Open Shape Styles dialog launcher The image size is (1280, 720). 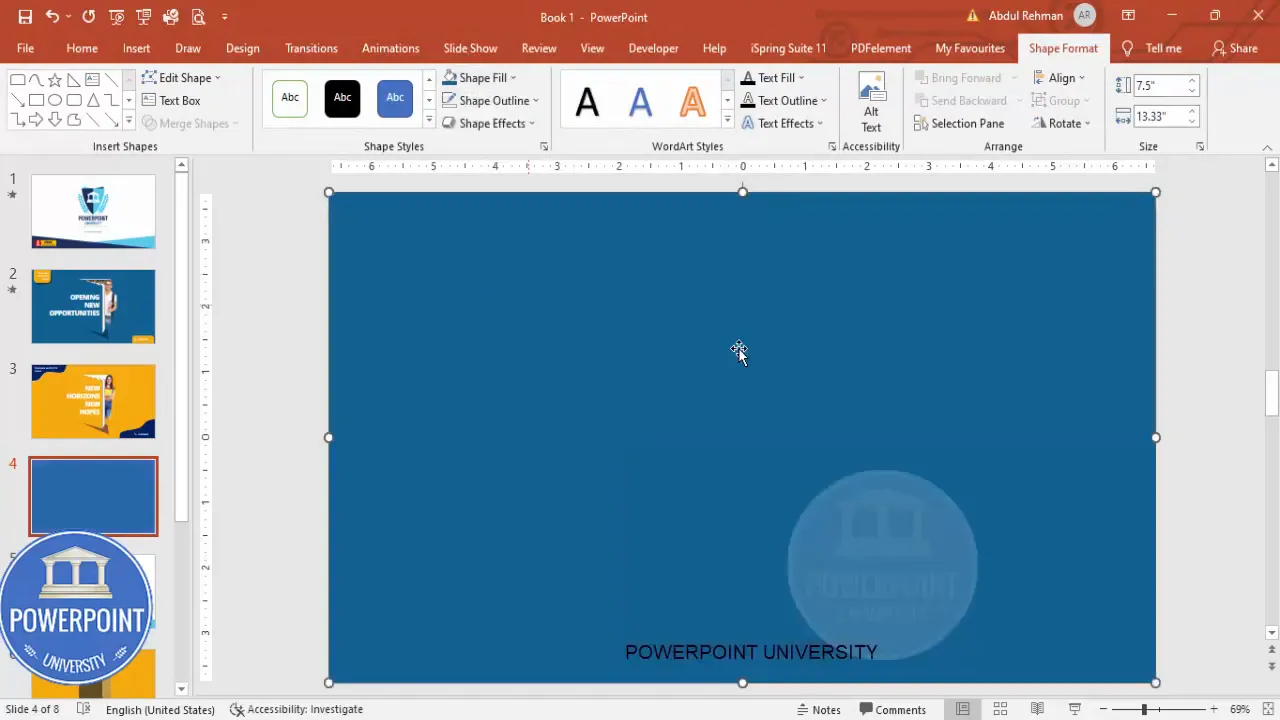click(544, 147)
